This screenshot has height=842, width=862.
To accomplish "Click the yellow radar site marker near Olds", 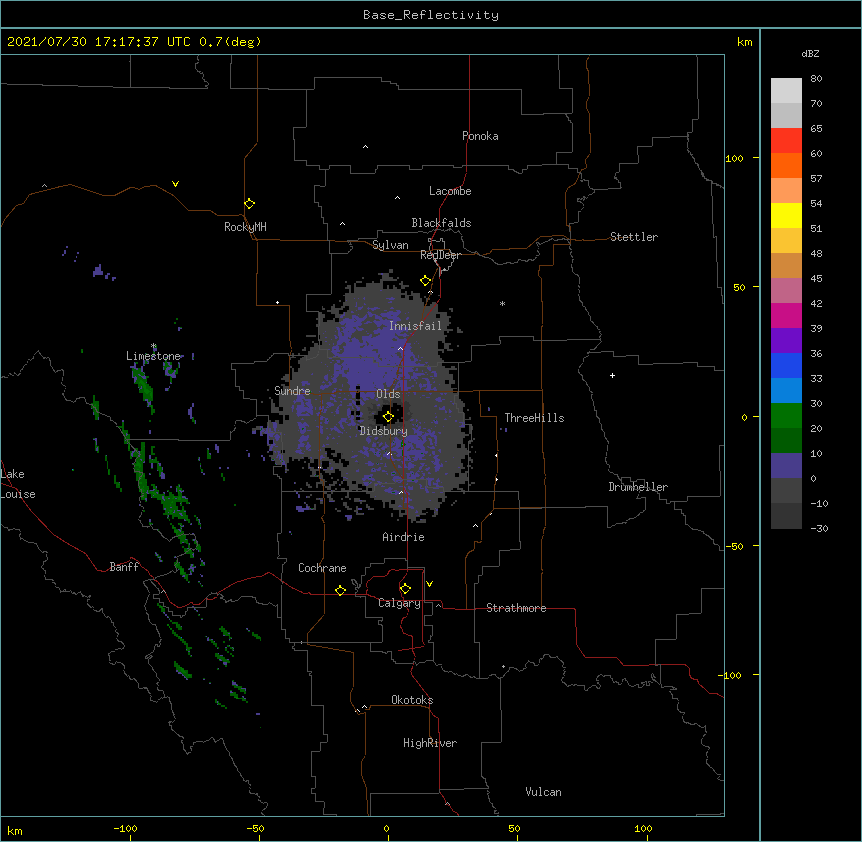I will click(388, 417).
